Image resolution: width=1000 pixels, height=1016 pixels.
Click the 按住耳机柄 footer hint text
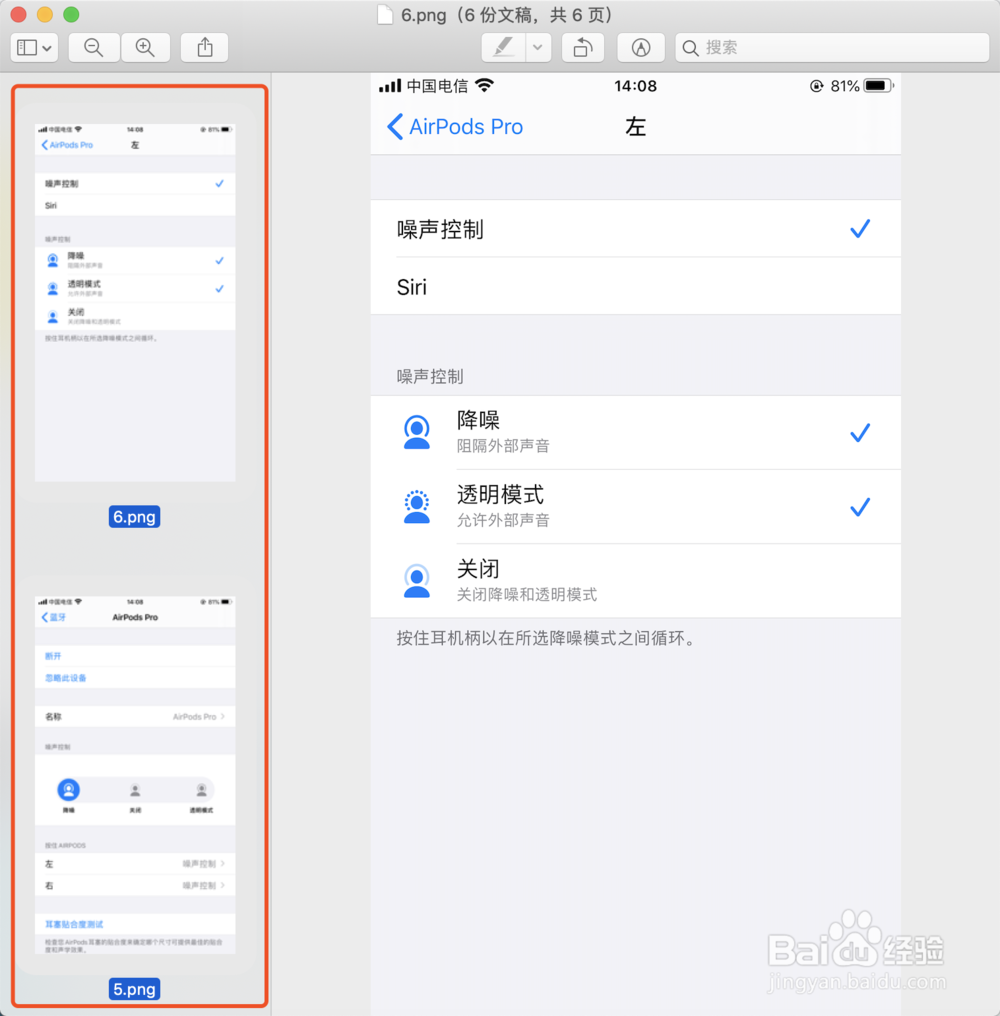(x=548, y=639)
